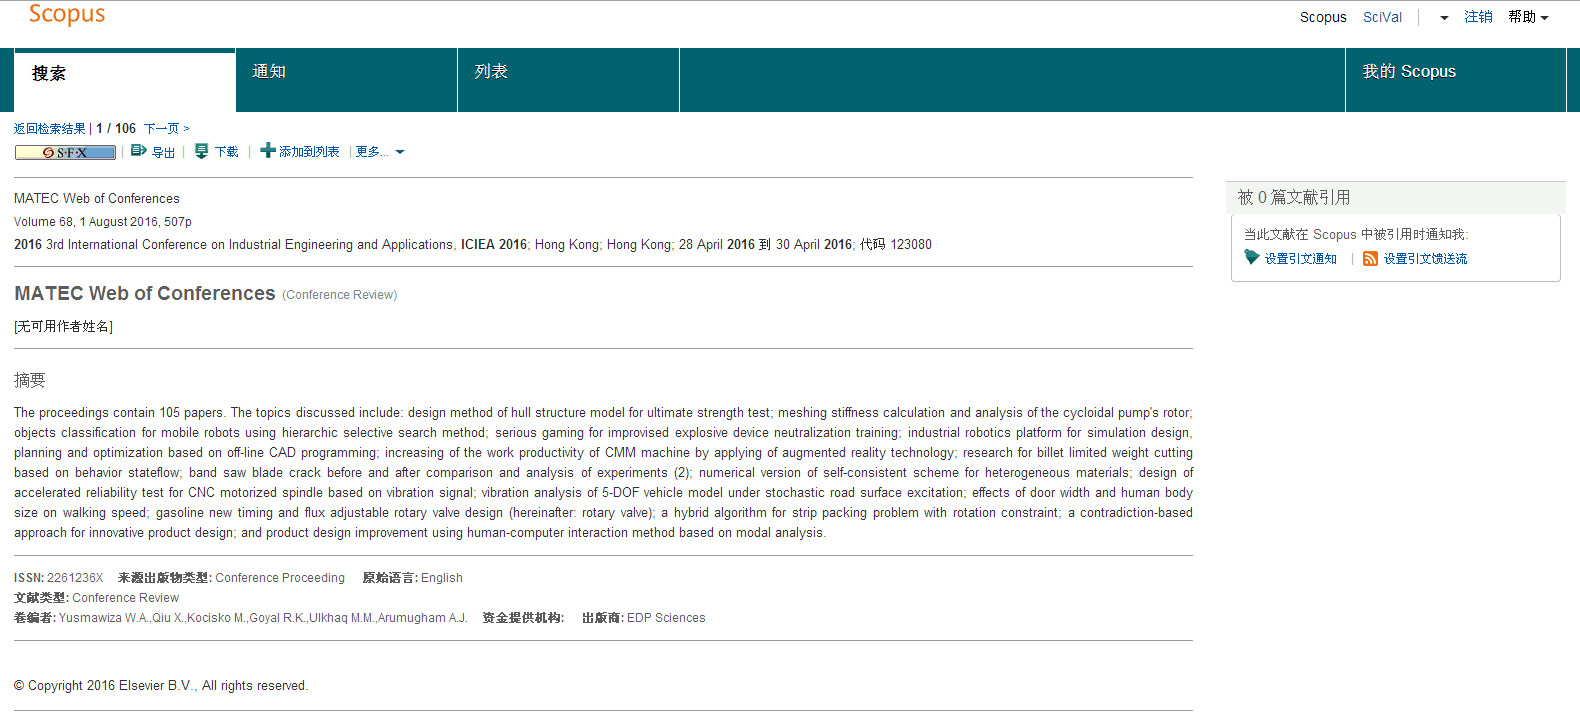This screenshot has width=1580, height=712.
Task: Click the export icon
Action: pos(139,150)
